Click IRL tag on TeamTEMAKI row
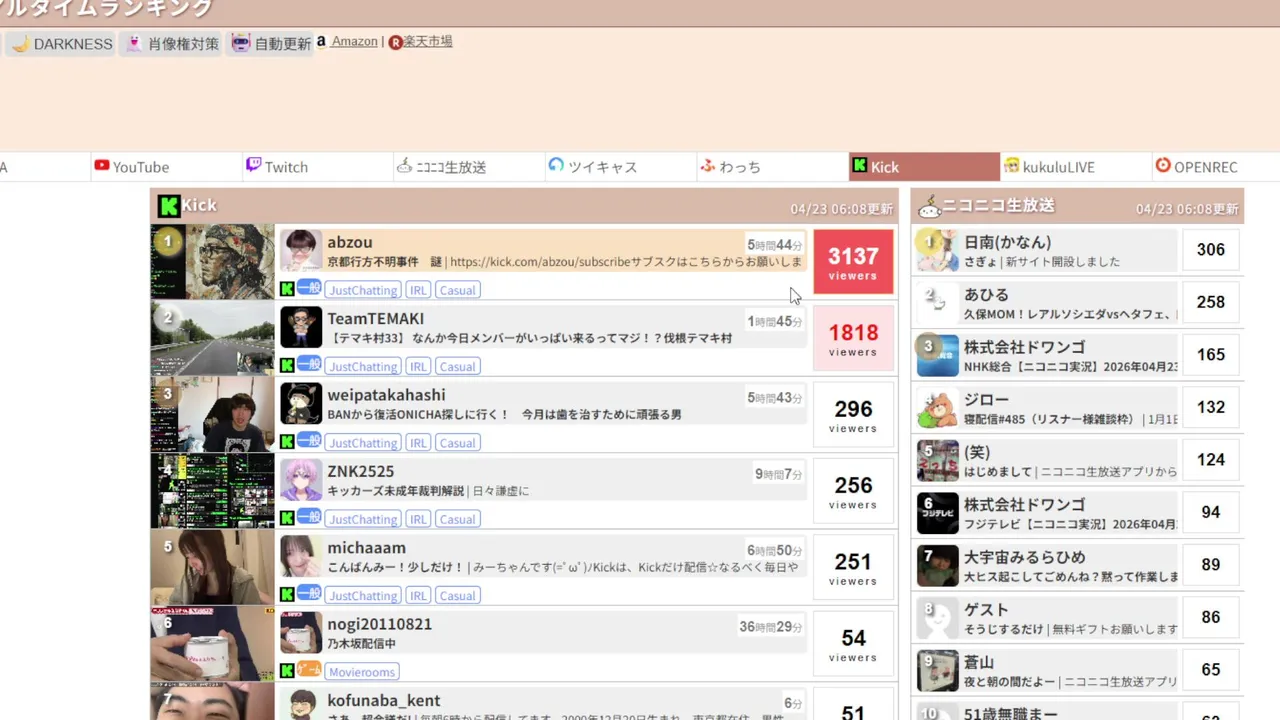The image size is (1280, 720). tap(418, 366)
